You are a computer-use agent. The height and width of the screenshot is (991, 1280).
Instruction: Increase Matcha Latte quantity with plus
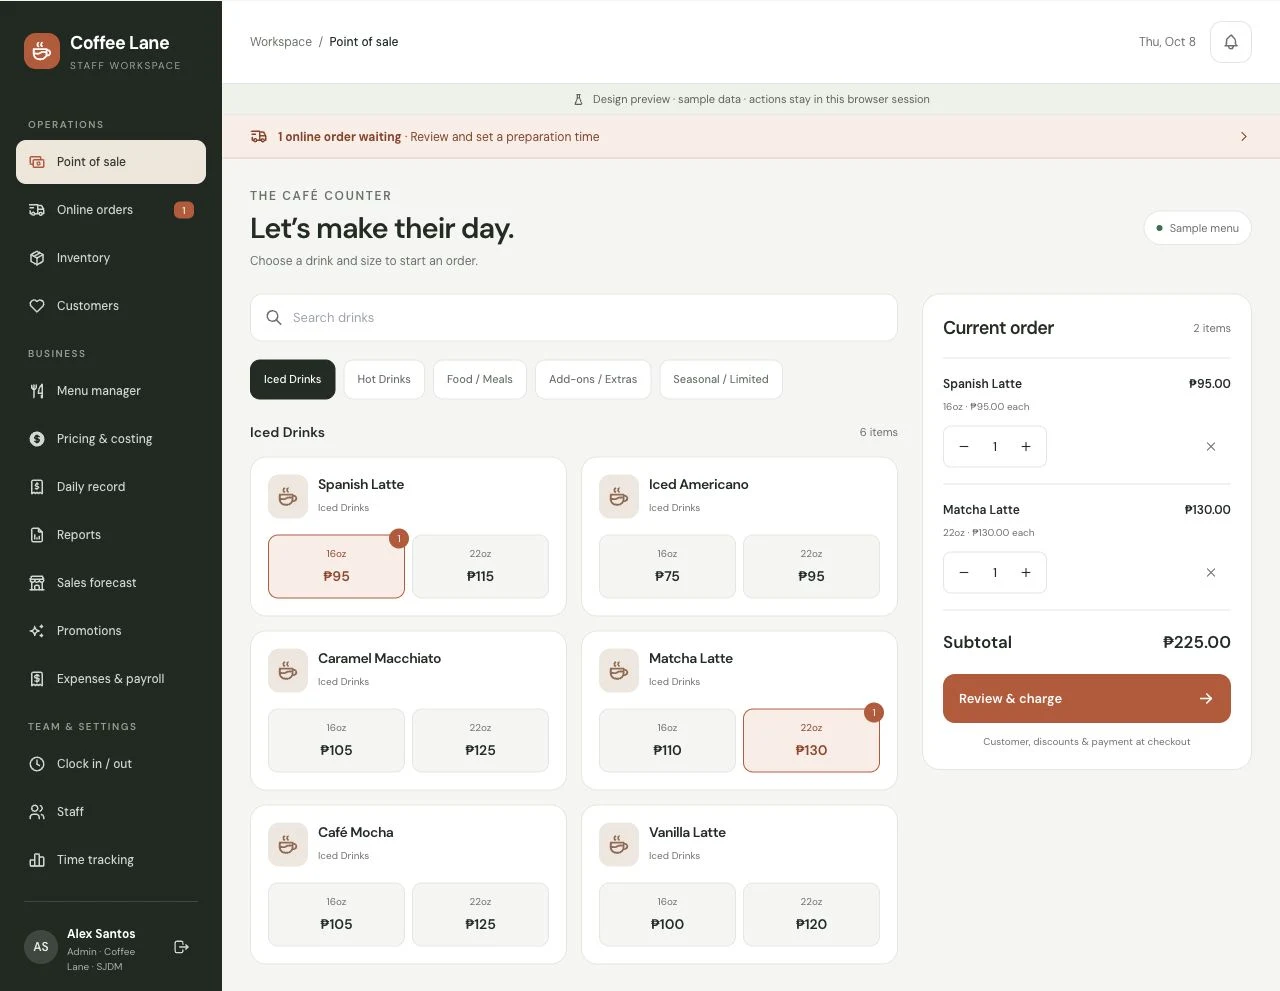click(x=1026, y=573)
